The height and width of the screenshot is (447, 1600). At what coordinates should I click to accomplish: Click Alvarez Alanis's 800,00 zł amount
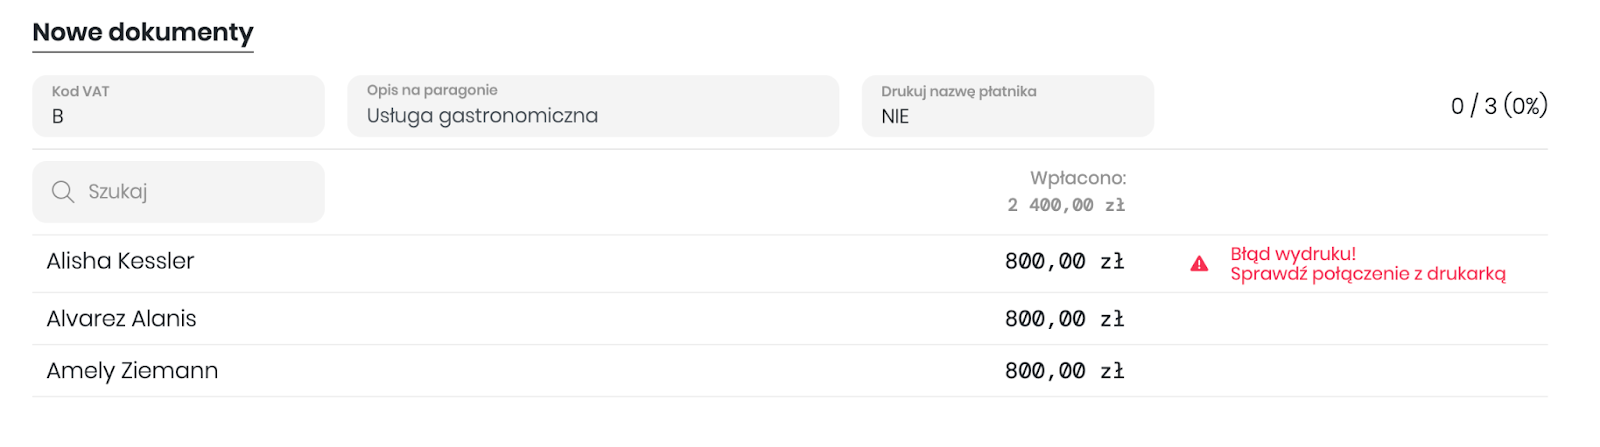(x=1065, y=319)
